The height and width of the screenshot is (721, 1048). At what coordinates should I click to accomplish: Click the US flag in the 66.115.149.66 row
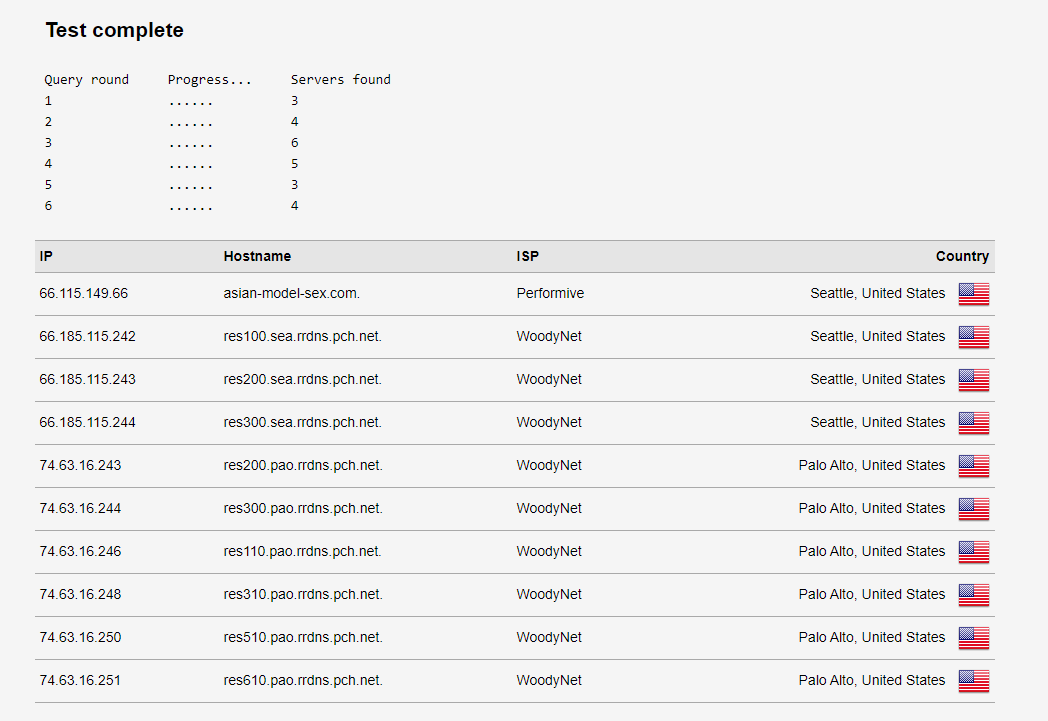(x=974, y=294)
